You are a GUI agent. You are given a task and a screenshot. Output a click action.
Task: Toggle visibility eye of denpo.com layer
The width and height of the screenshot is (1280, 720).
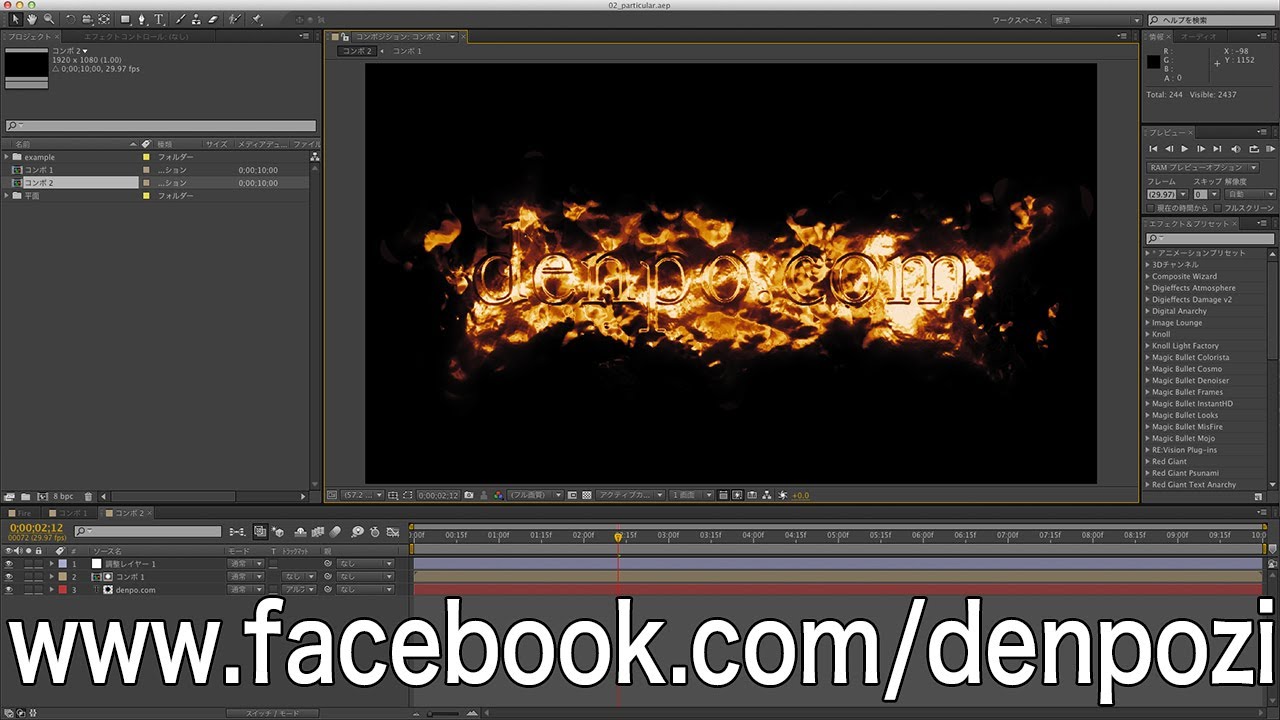pyautogui.click(x=9, y=590)
